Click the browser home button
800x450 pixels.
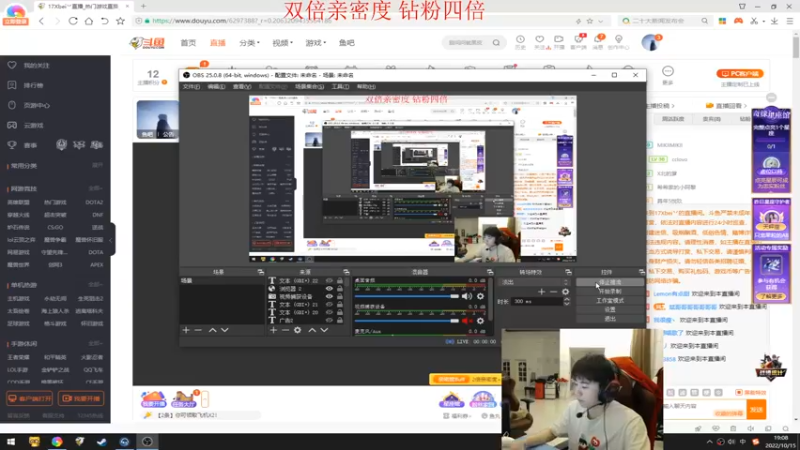pos(89,21)
